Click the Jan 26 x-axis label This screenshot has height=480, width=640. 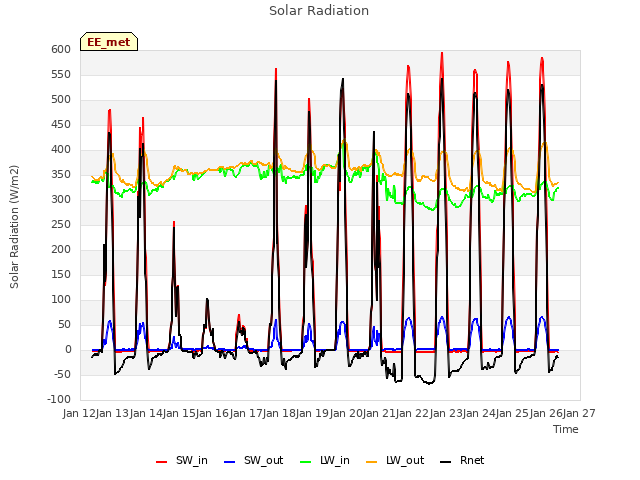click(x=546, y=413)
